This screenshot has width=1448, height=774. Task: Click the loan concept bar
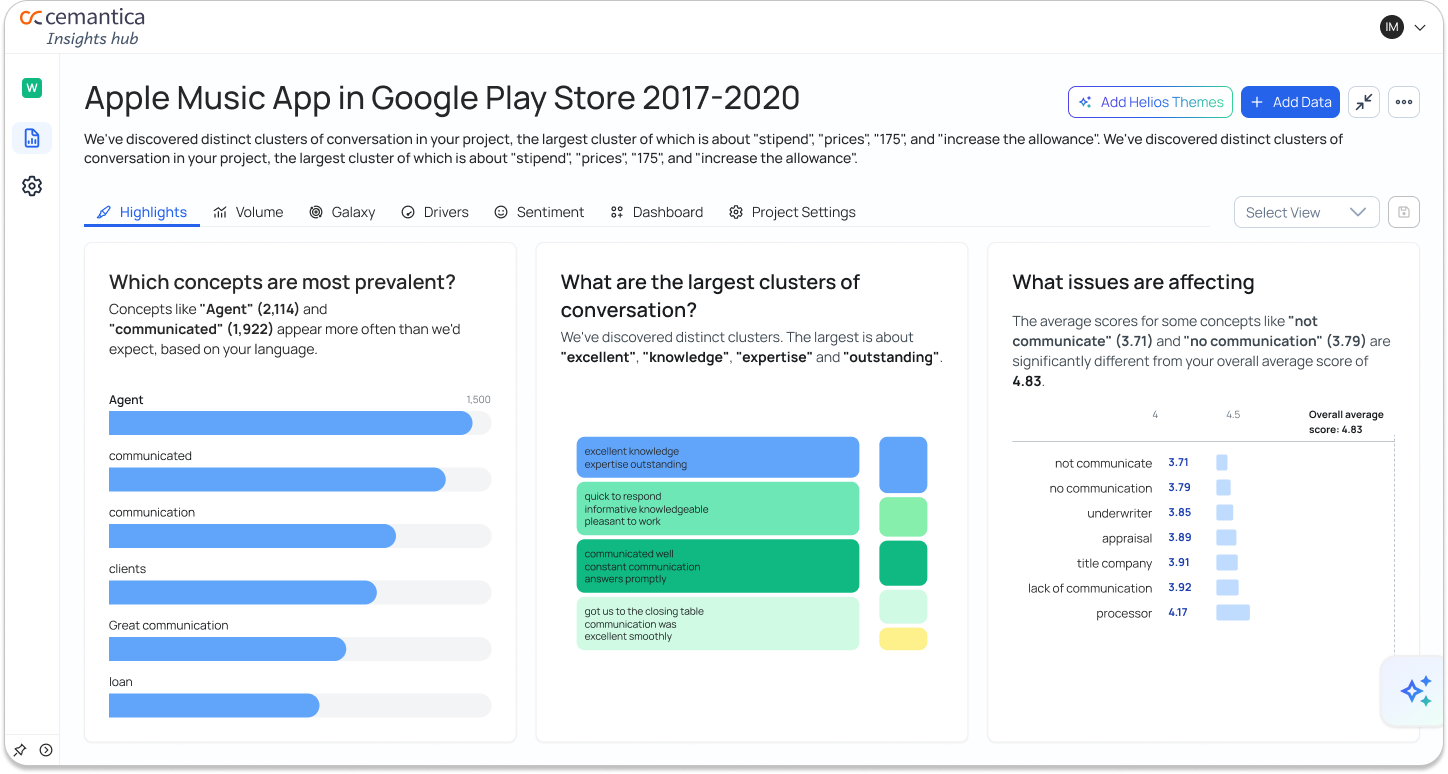pyautogui.click(x=300, y=706)
